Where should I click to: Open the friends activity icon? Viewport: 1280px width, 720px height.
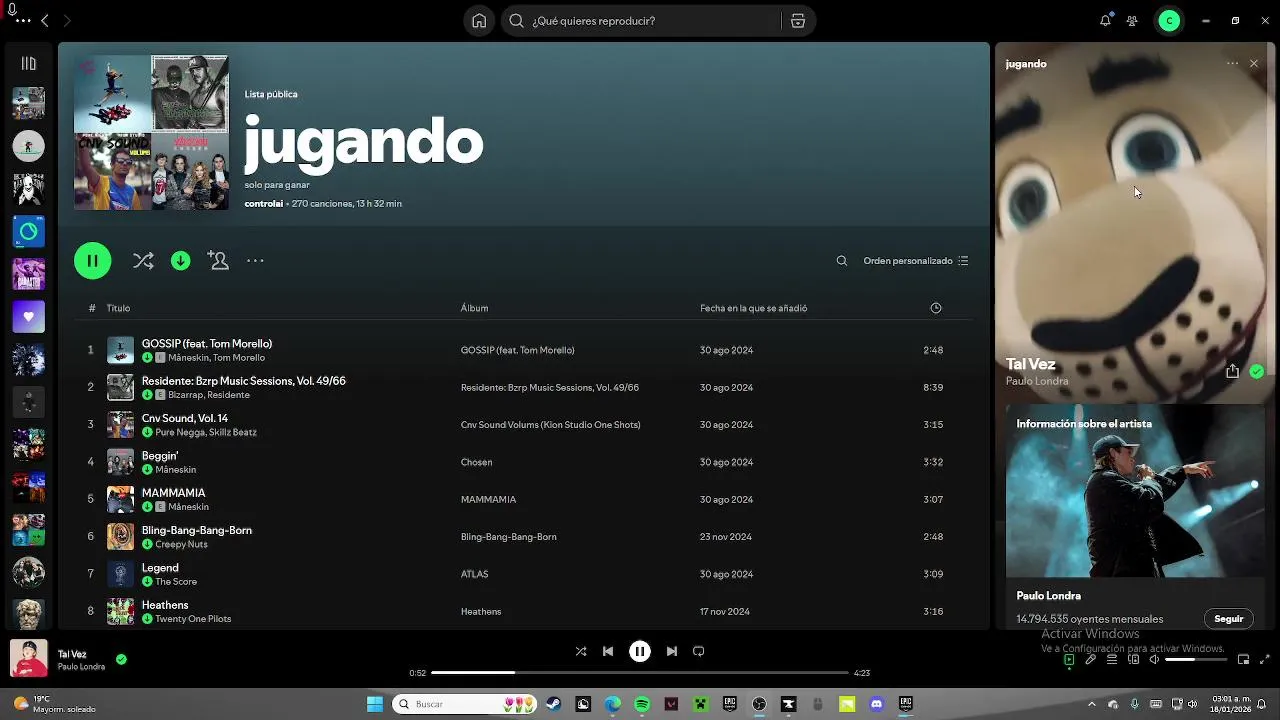point(1132,21)
